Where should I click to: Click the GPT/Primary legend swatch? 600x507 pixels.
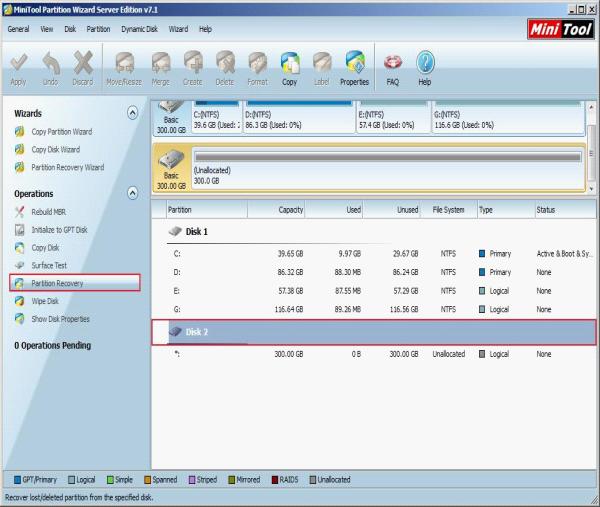(17, 479)
